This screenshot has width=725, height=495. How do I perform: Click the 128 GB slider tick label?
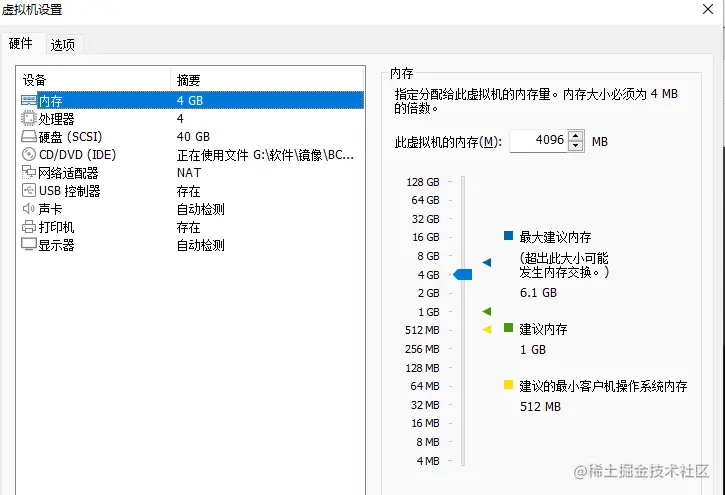pos(423,182)
